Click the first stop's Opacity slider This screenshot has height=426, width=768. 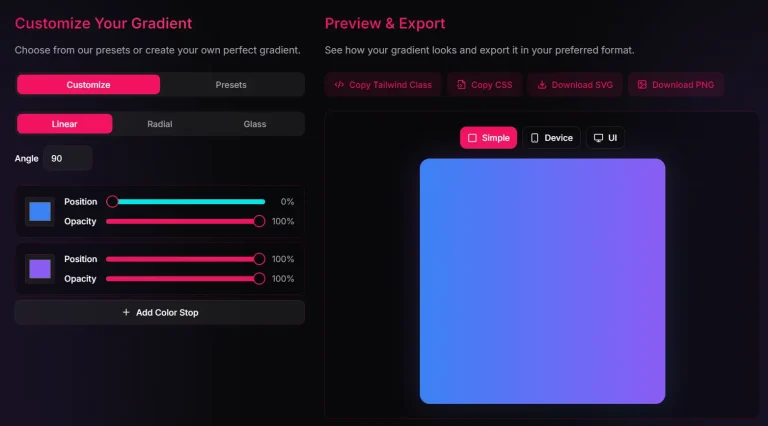pos(183,221)
